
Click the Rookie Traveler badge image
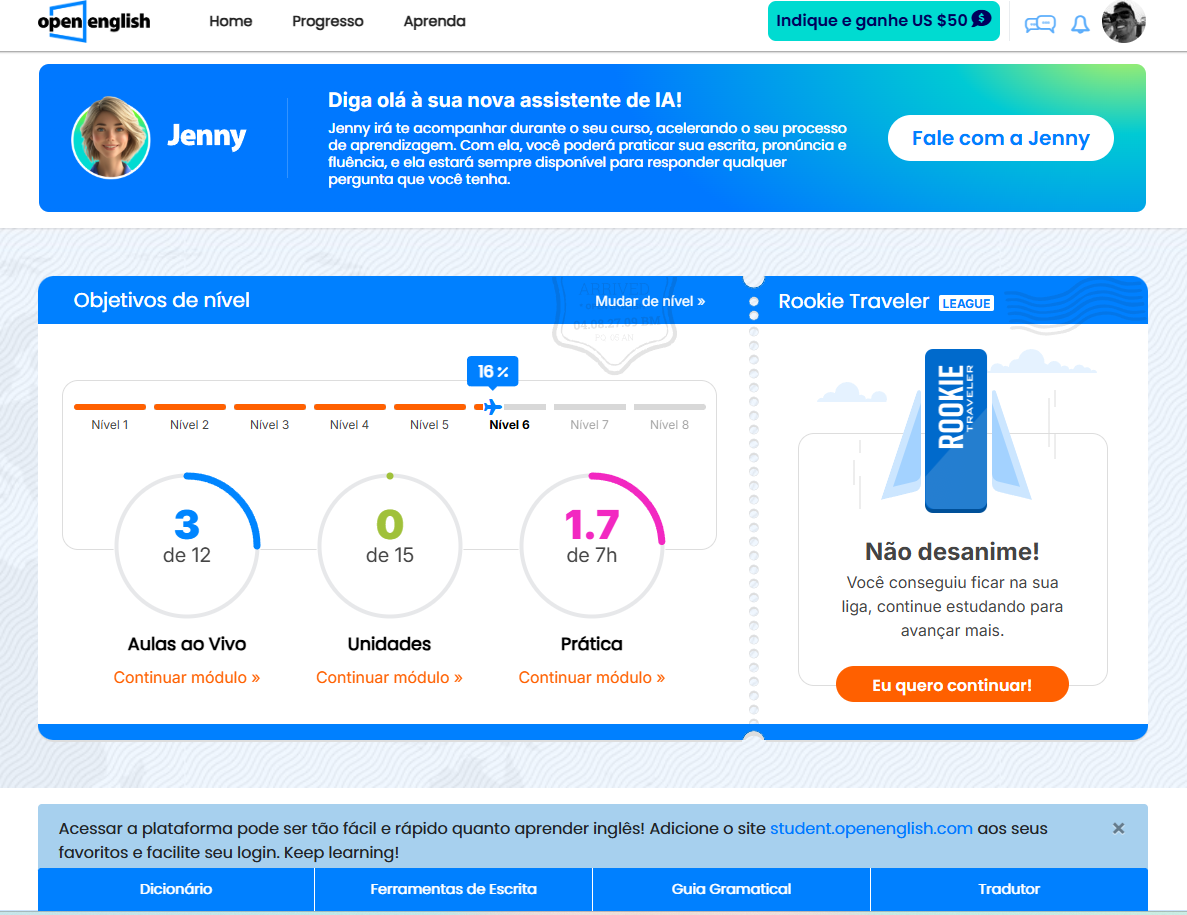tap(955, 431)
